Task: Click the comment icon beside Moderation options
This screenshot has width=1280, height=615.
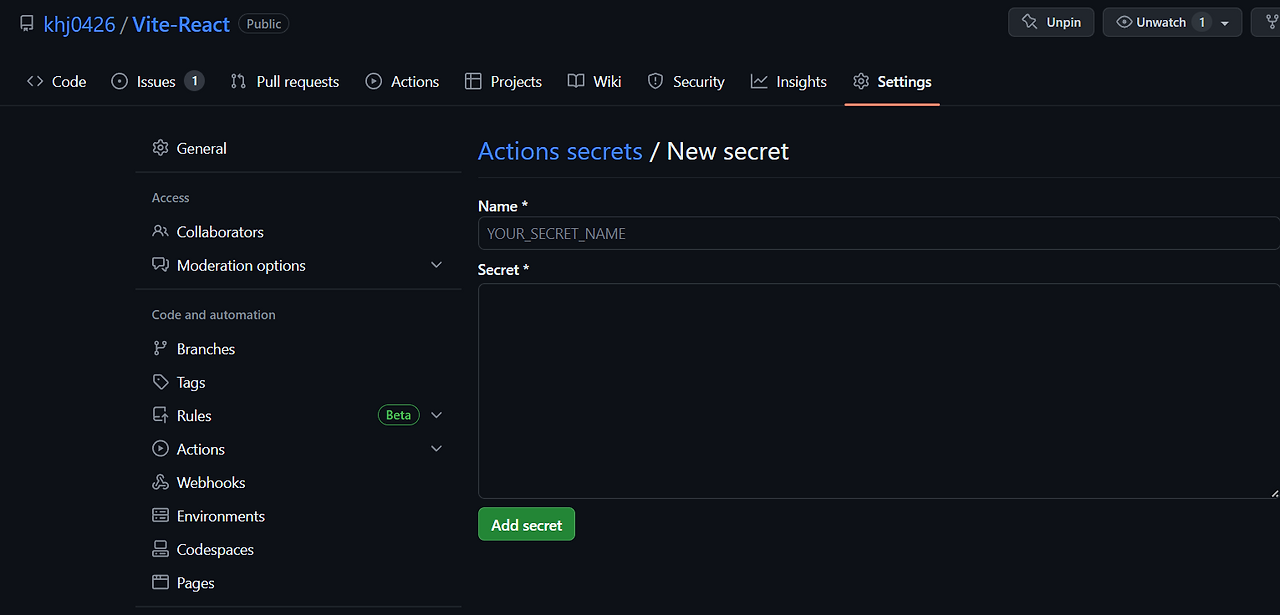Action: click(160, 265)
